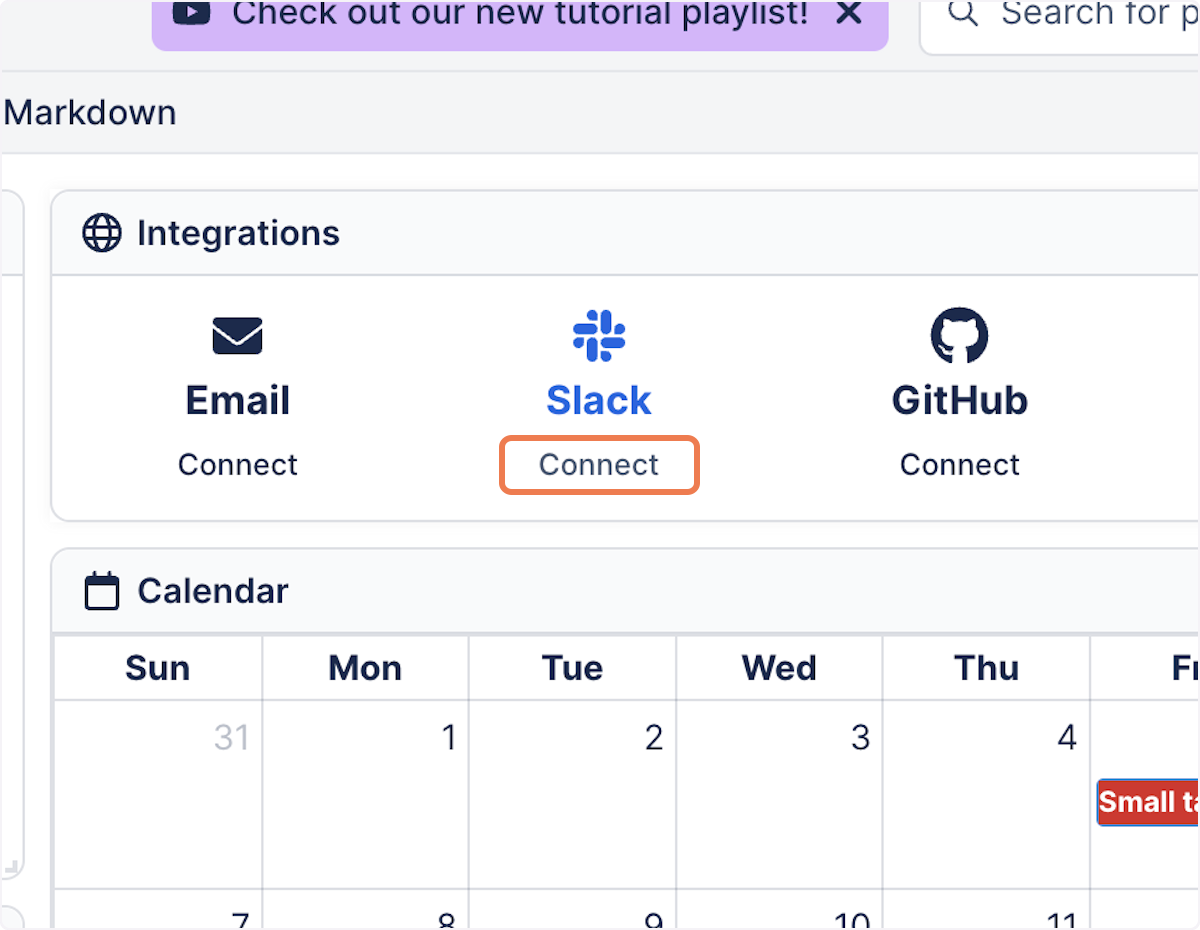Select the Markdown tab label
The width and height of the screenshot is (1200, 930).
(90, 113)
